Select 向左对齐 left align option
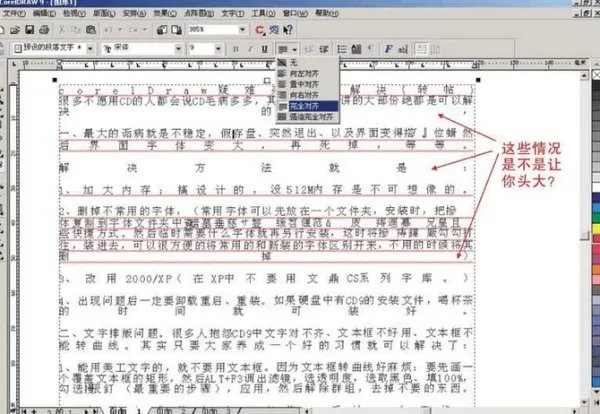600x414 pixels. tap(307, 73)
